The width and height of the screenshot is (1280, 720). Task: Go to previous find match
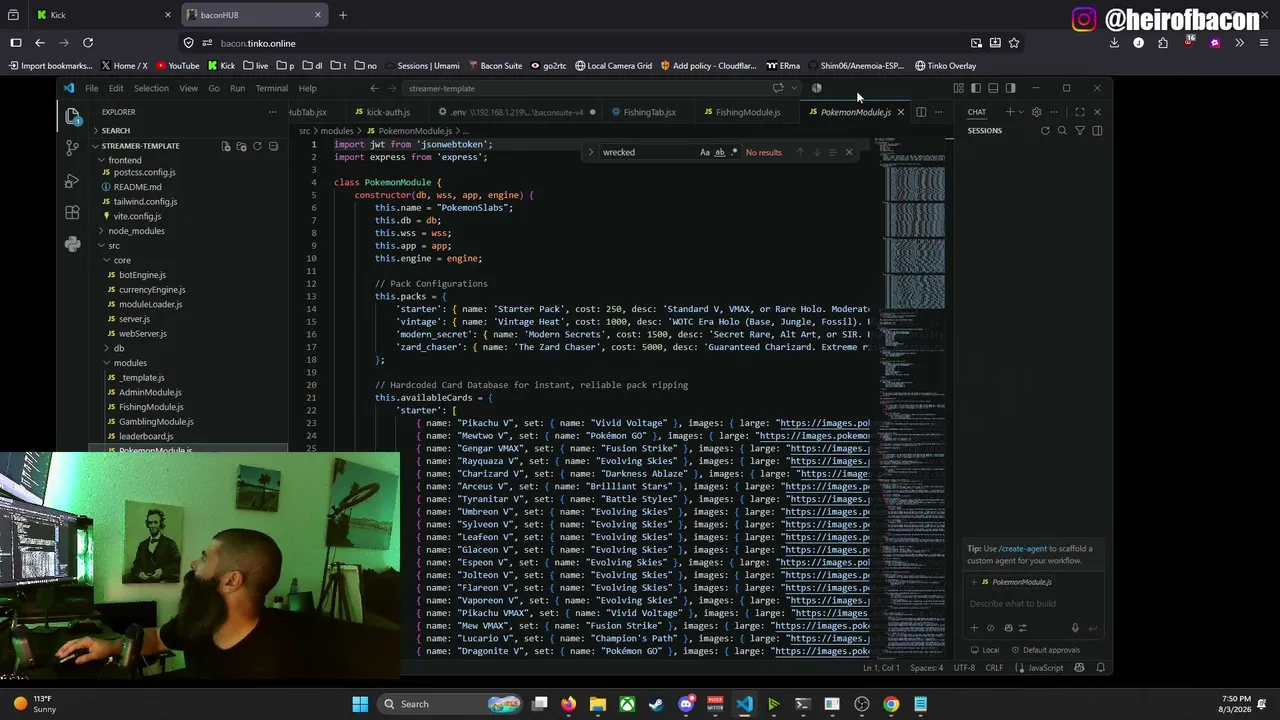pyautogui.click(x=799, y=152)
